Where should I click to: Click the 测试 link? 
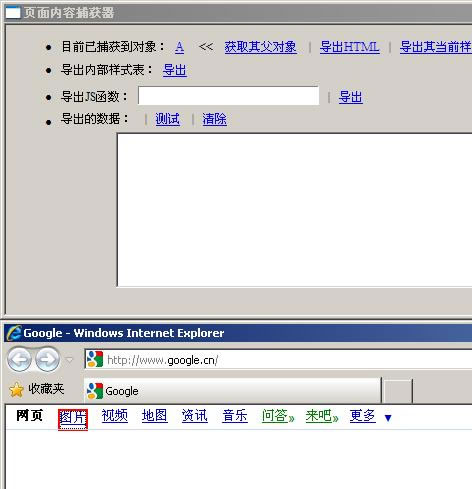click(x=167, y=119)
